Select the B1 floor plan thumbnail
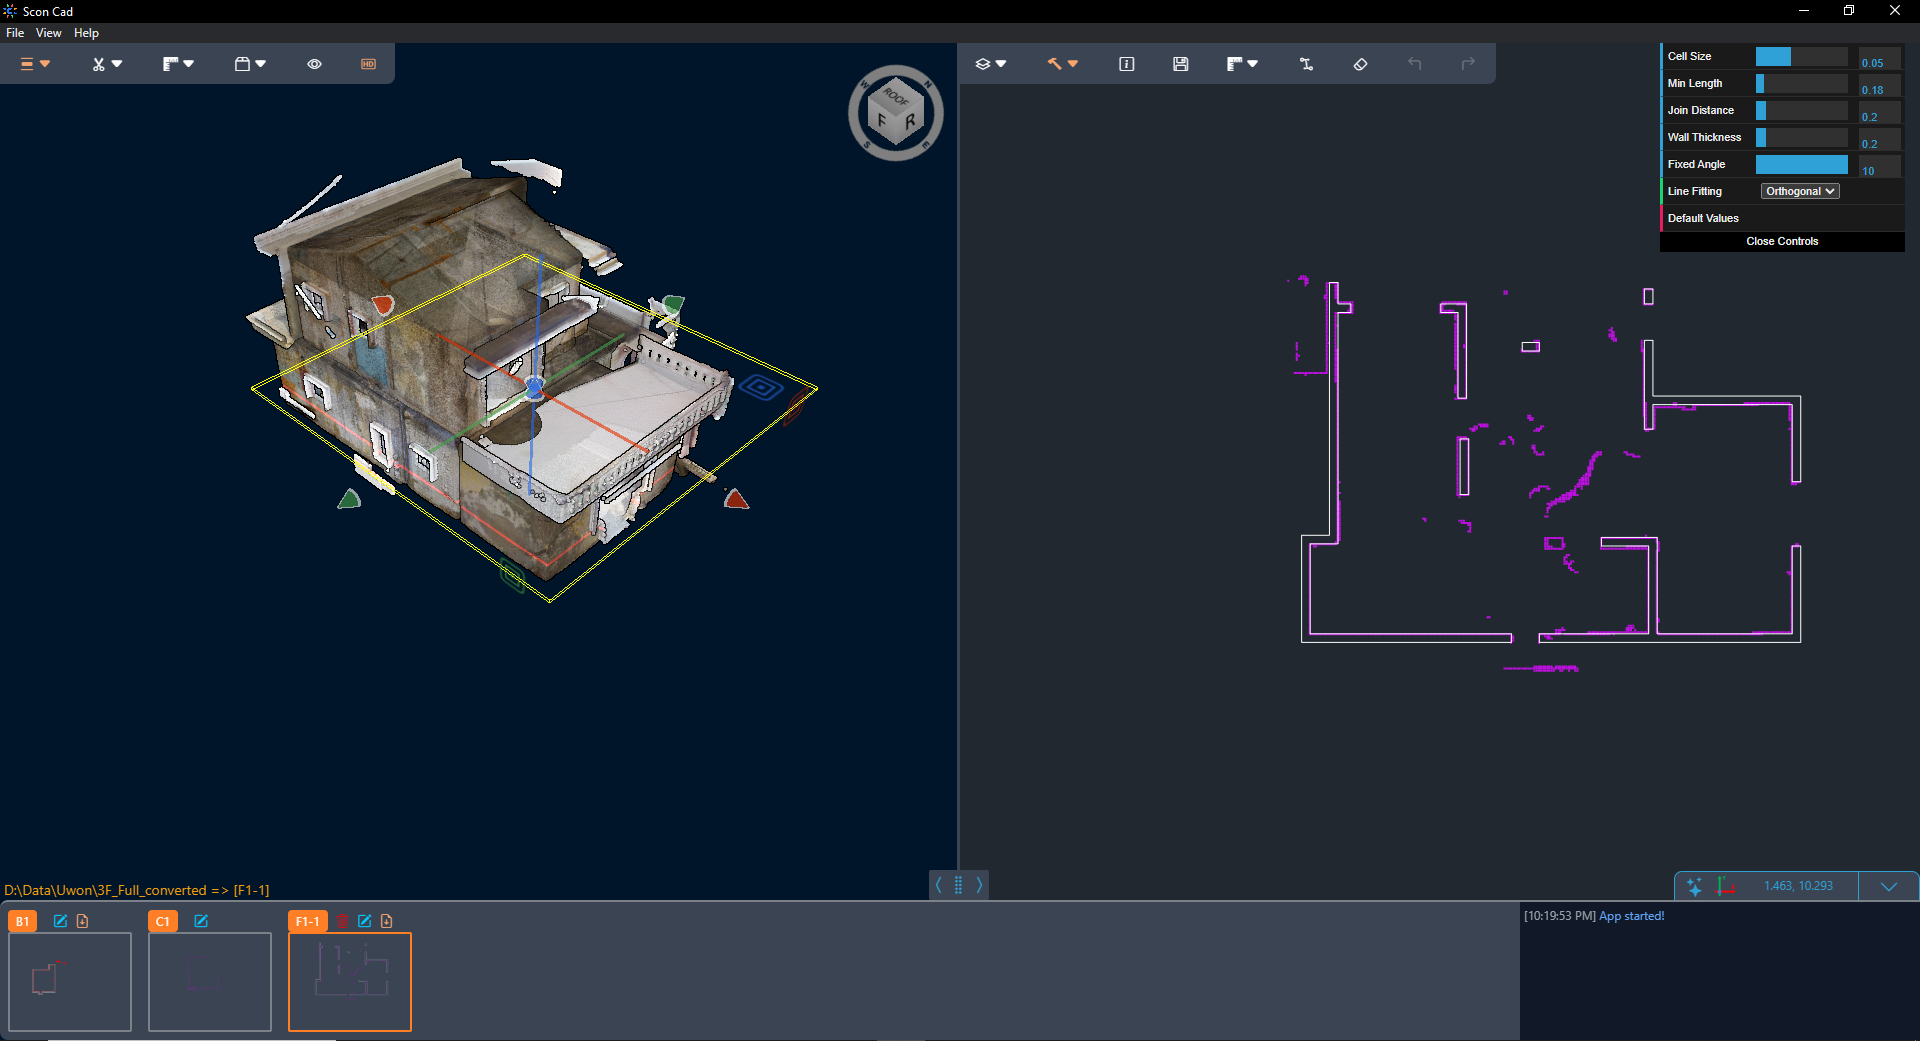The image size is (1920, 1041). 70,981
